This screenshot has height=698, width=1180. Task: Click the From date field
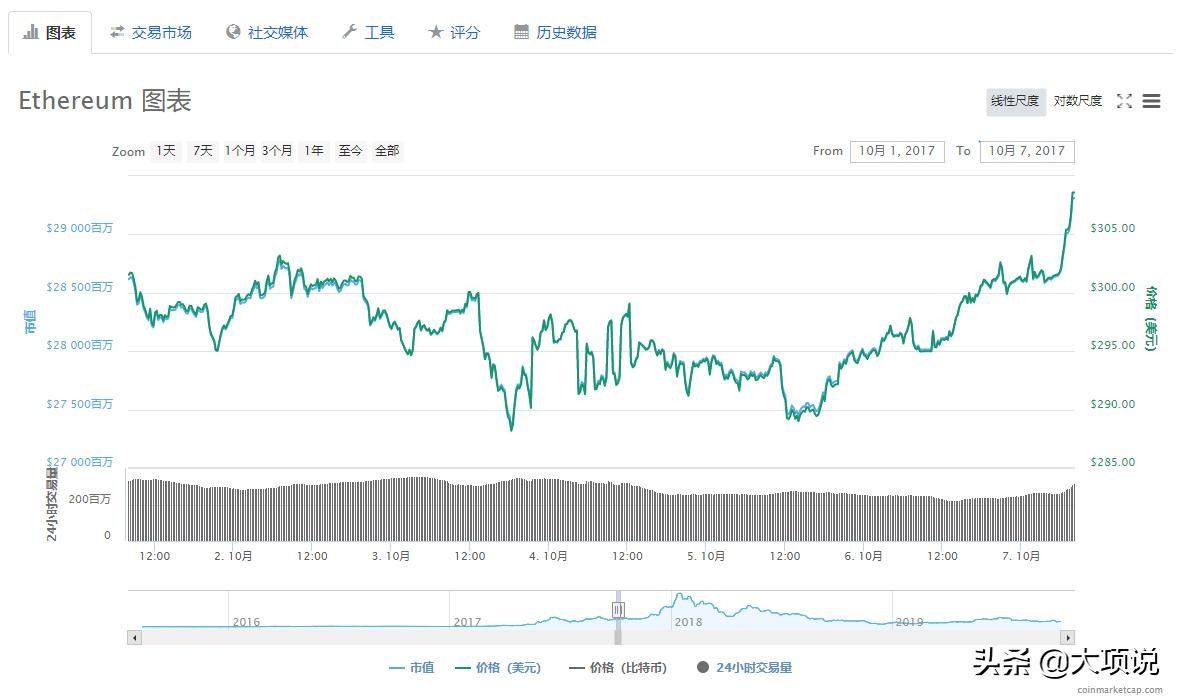tap(897, 151)
